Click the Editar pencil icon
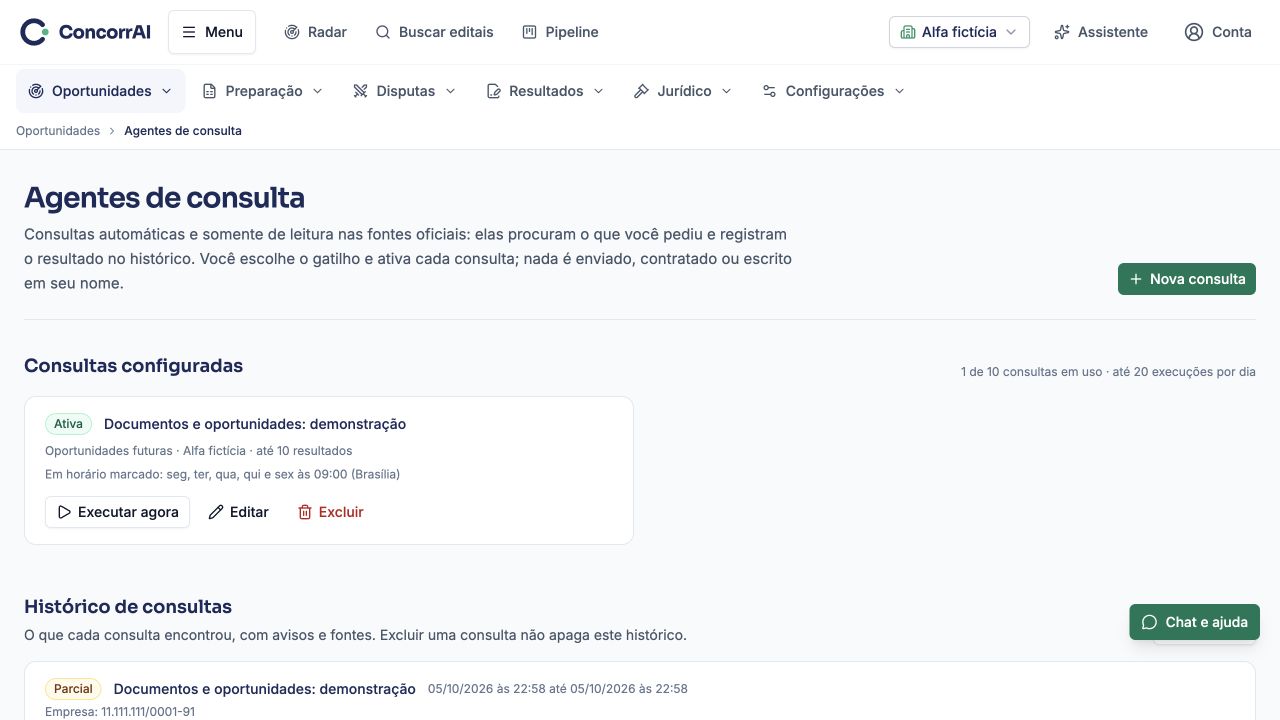This screenshot has width=1280, height=720. click(x=216, y=512)
